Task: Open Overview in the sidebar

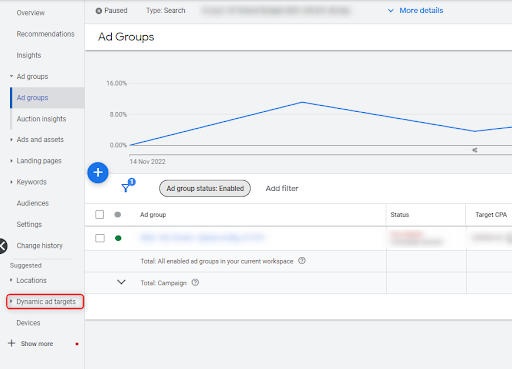Action: [x=31, y=13]
